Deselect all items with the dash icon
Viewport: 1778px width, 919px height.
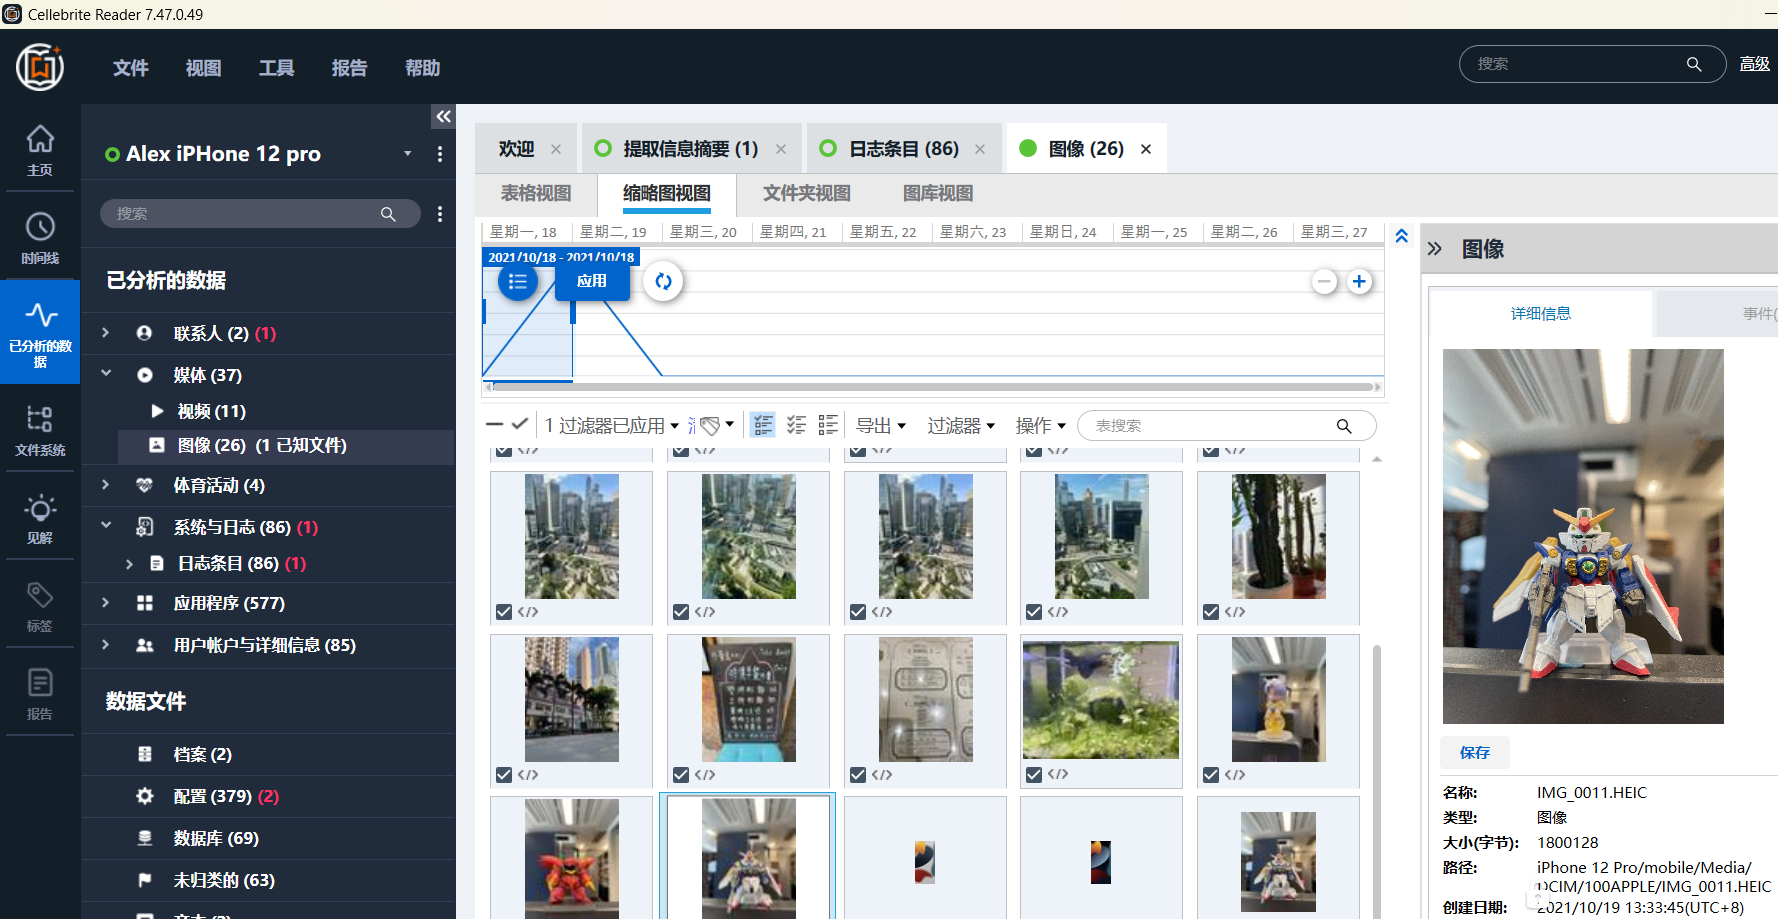pyautogui.click(x=494, y=425)
